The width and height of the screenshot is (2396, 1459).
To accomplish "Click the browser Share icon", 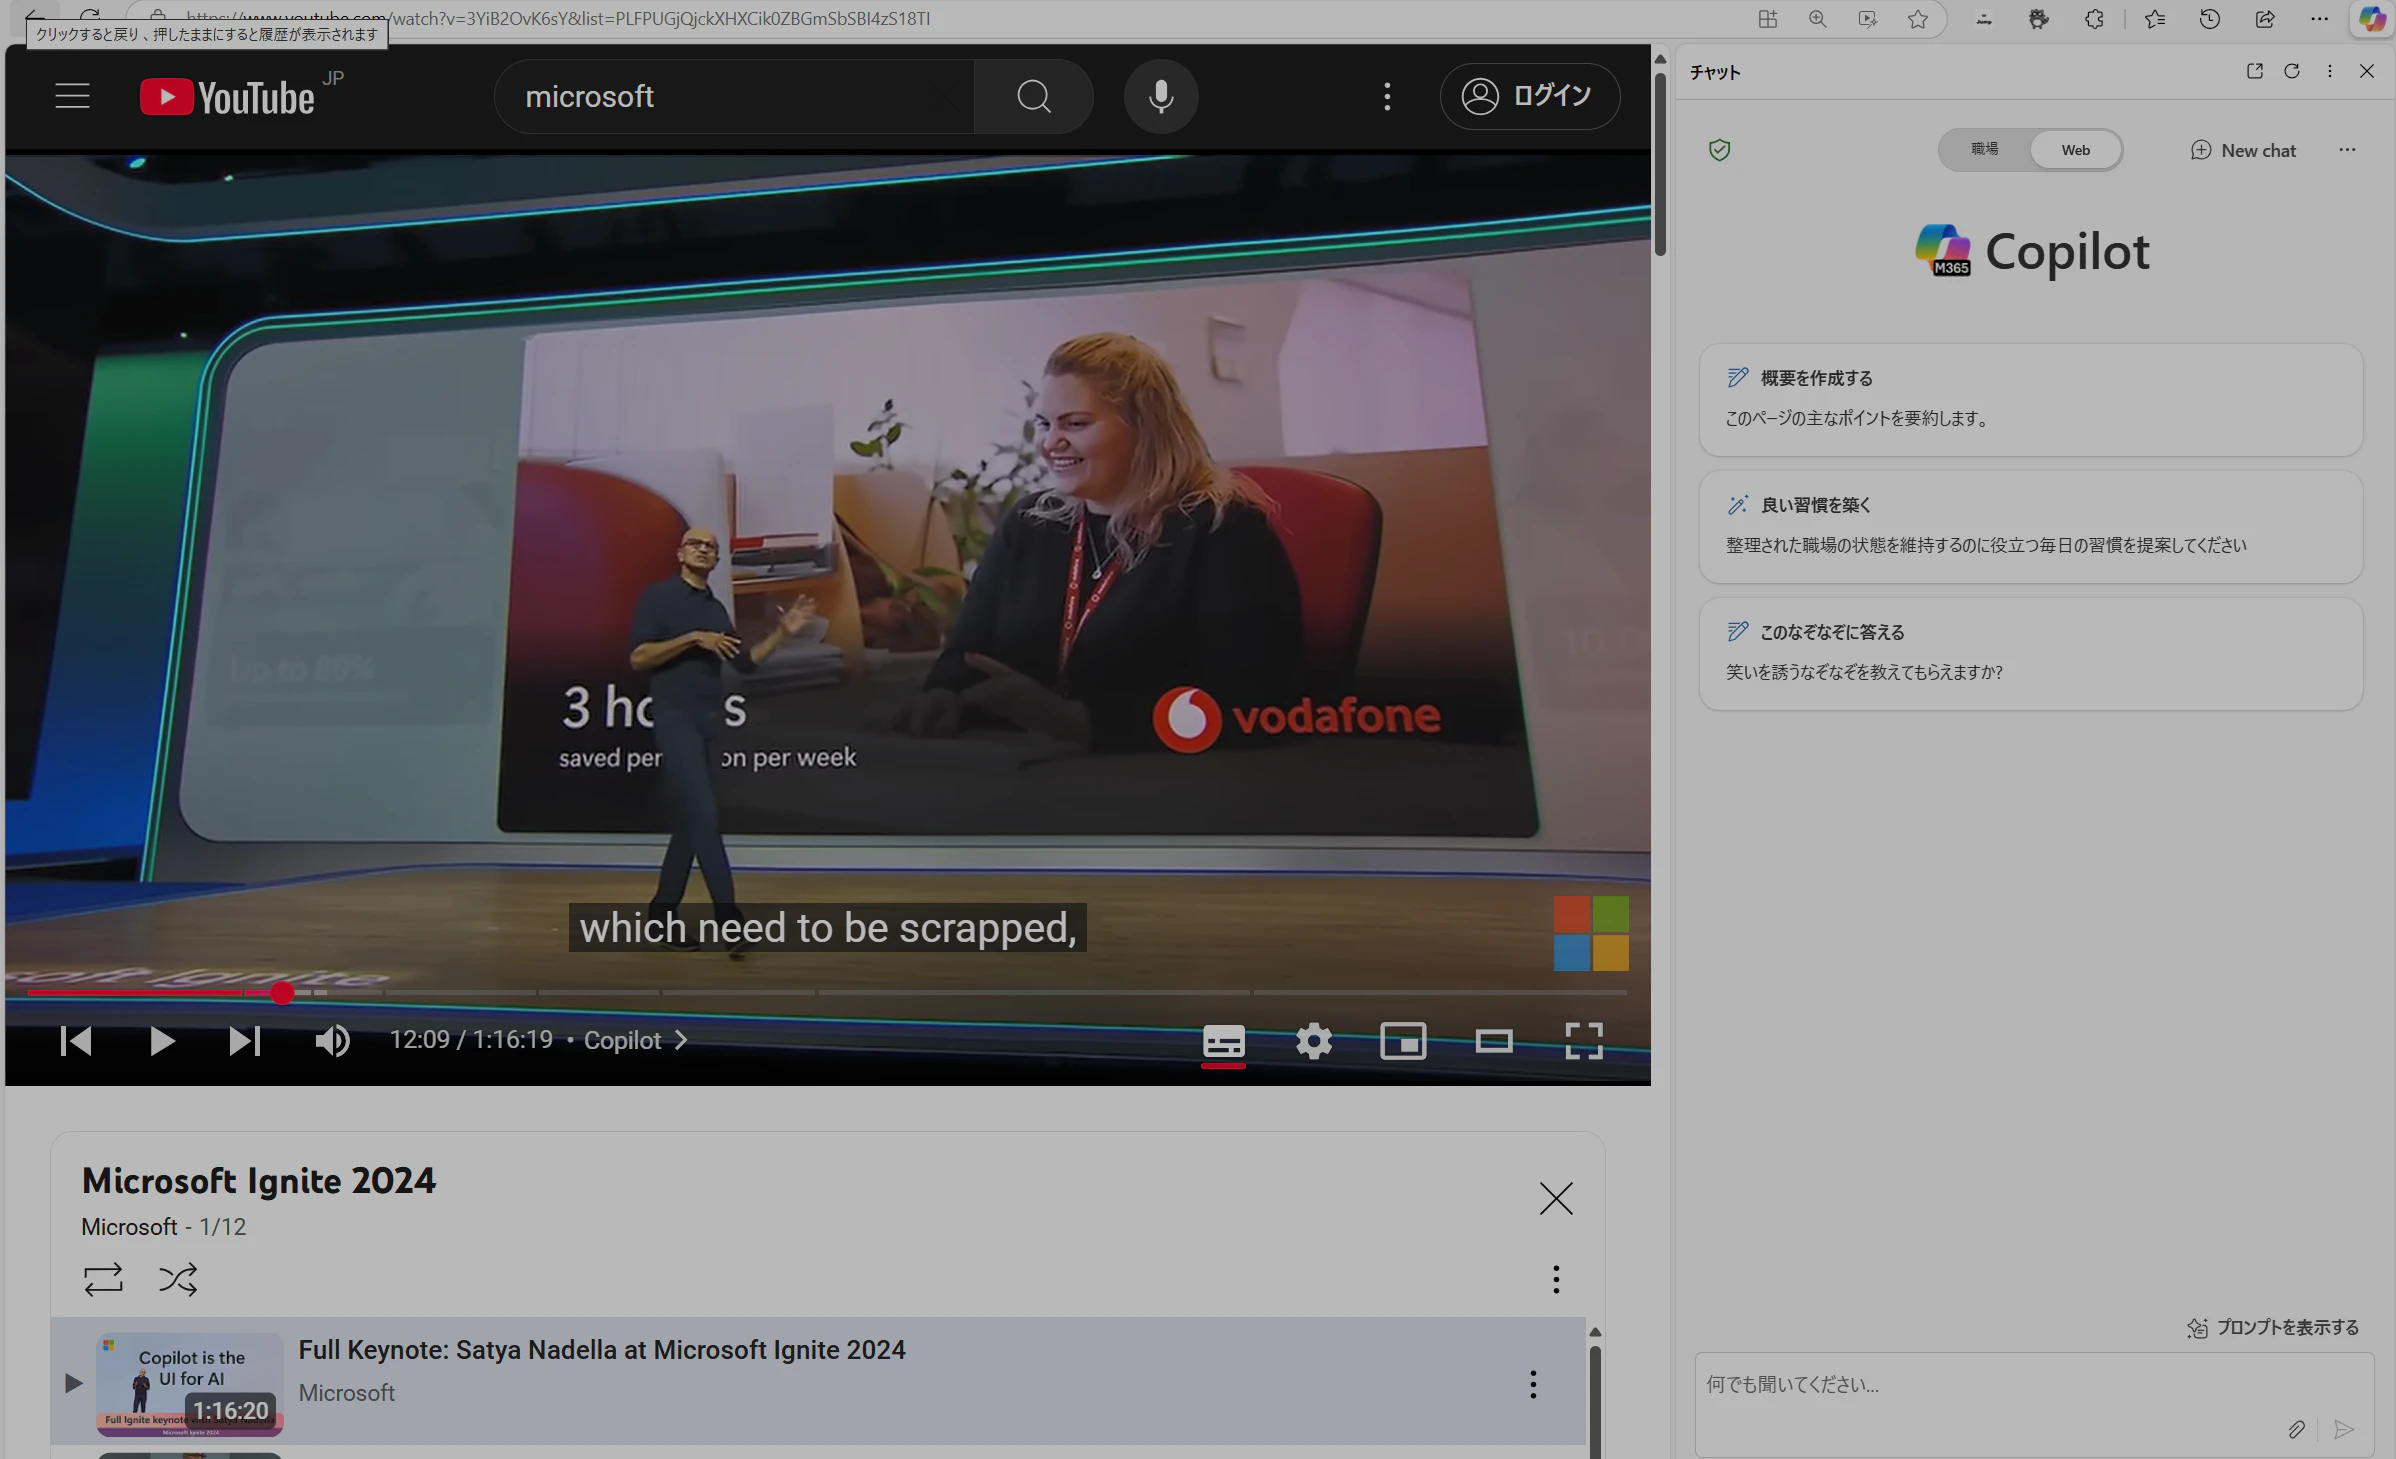I will coord(2264,19).
